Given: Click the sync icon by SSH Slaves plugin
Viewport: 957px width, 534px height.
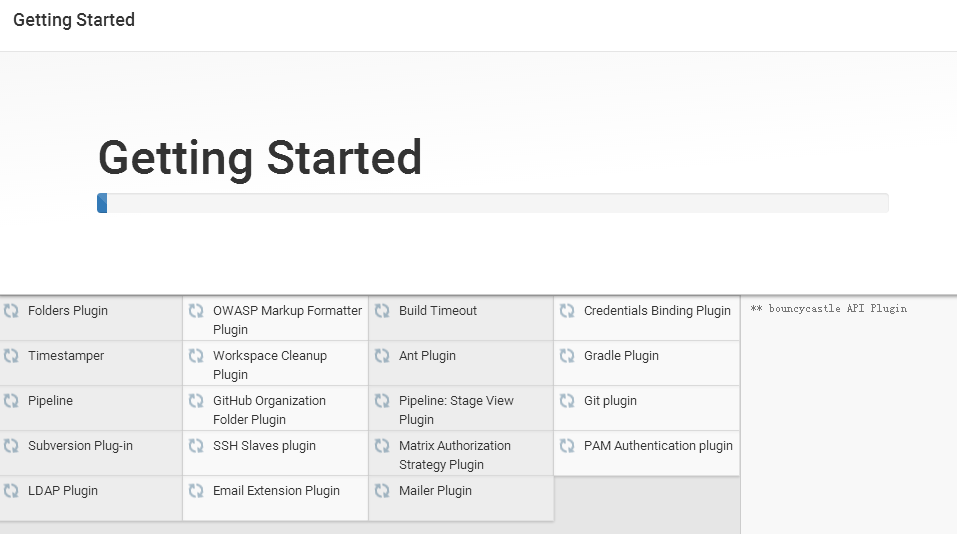Looking at the screenshot, I should point(196,446).
